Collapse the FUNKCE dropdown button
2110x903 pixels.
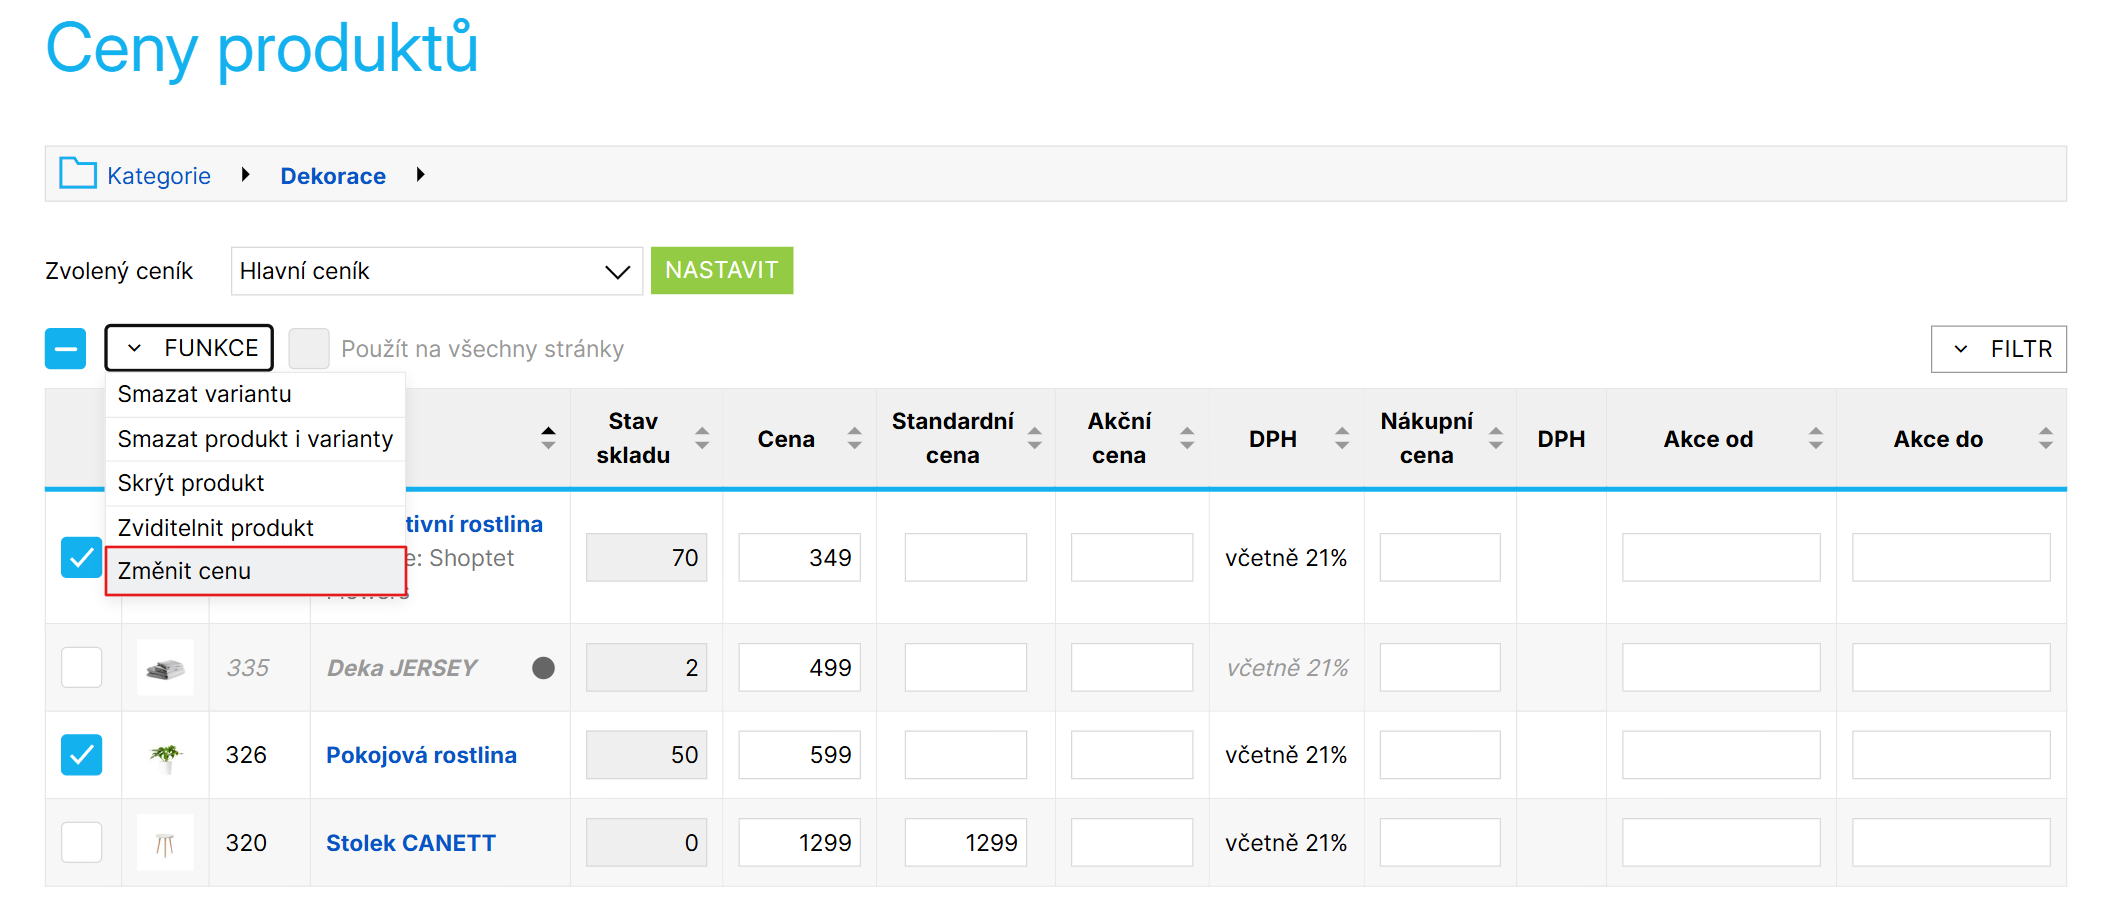pos(189,348)
